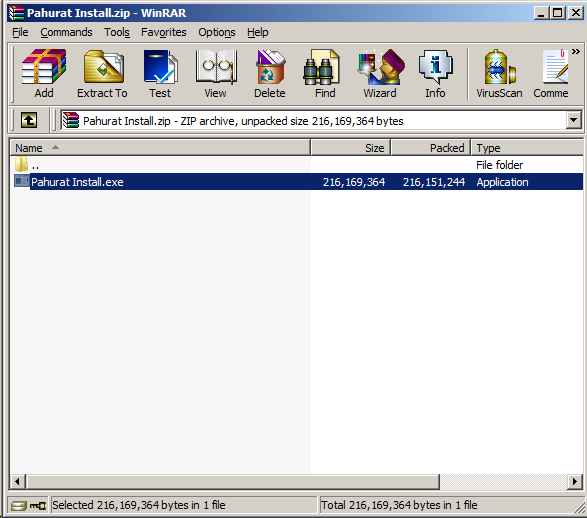Click the Pahurat Install.exe application icon
The image size is (587, 518).
point(21,182)
